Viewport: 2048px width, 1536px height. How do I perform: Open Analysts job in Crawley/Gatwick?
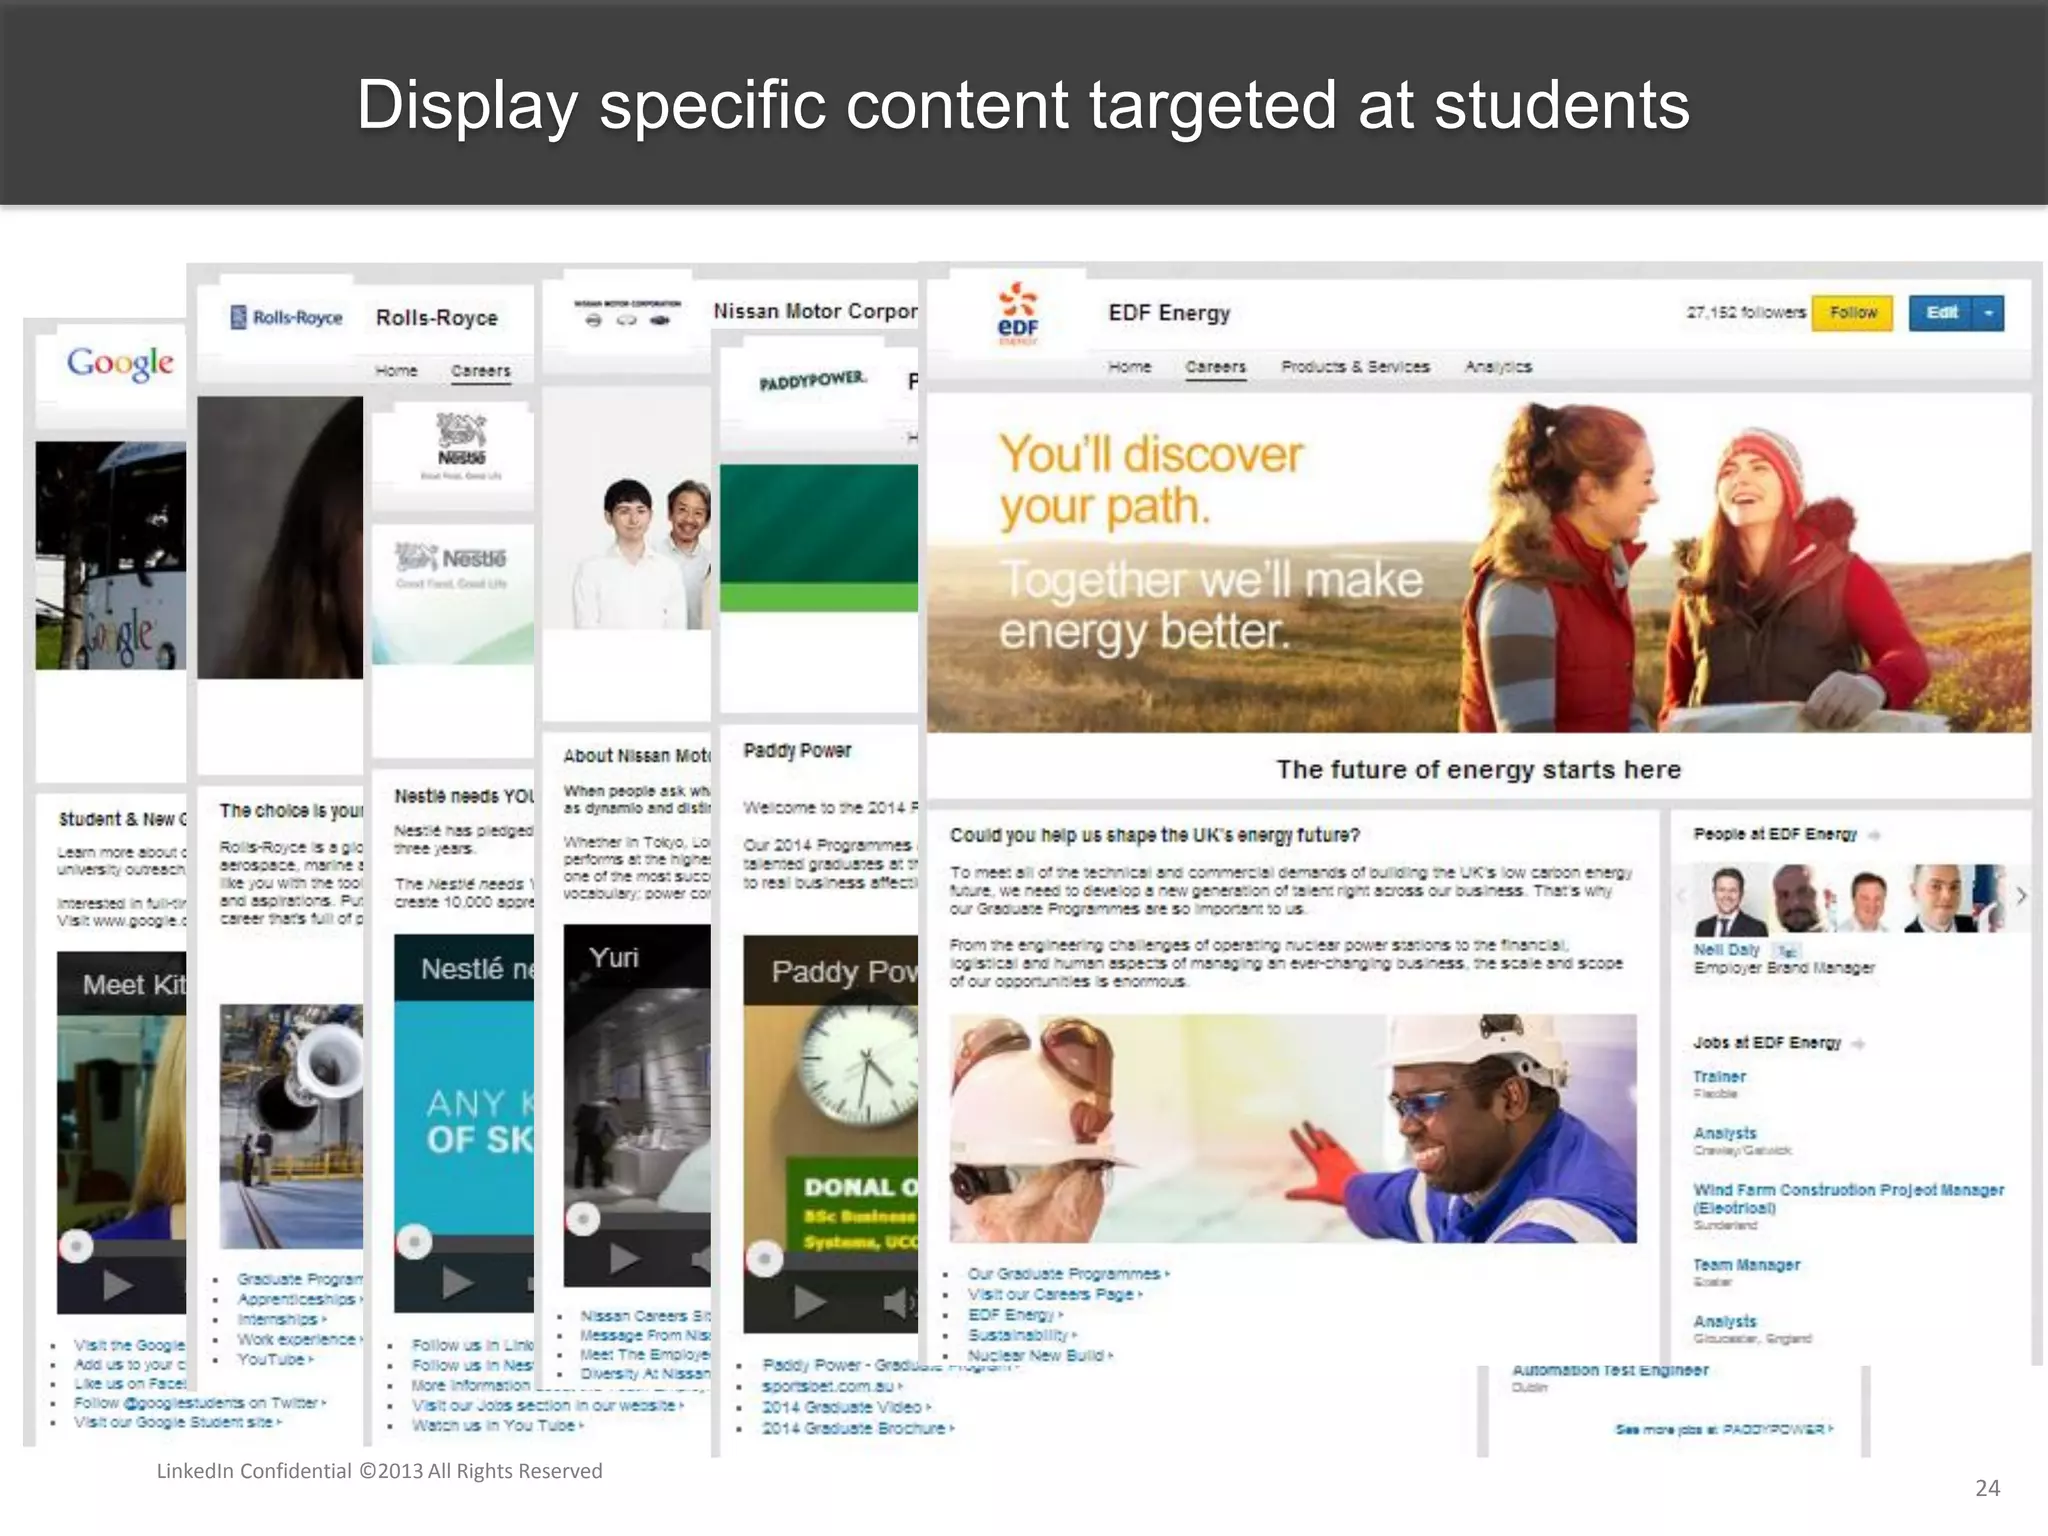pyautogui.click(x=1725, y=1133)
